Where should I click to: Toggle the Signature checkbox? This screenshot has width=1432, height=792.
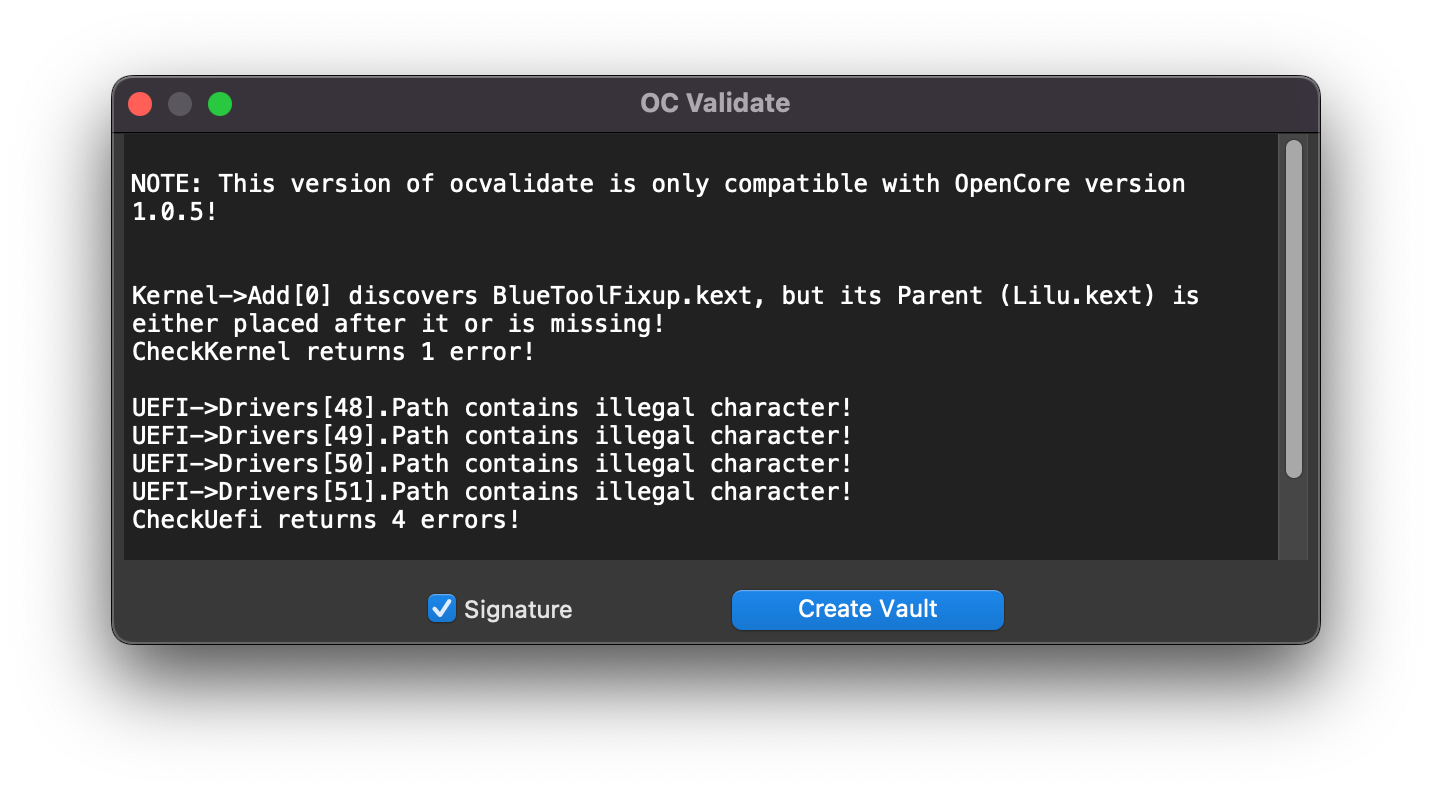coord(441,608)
